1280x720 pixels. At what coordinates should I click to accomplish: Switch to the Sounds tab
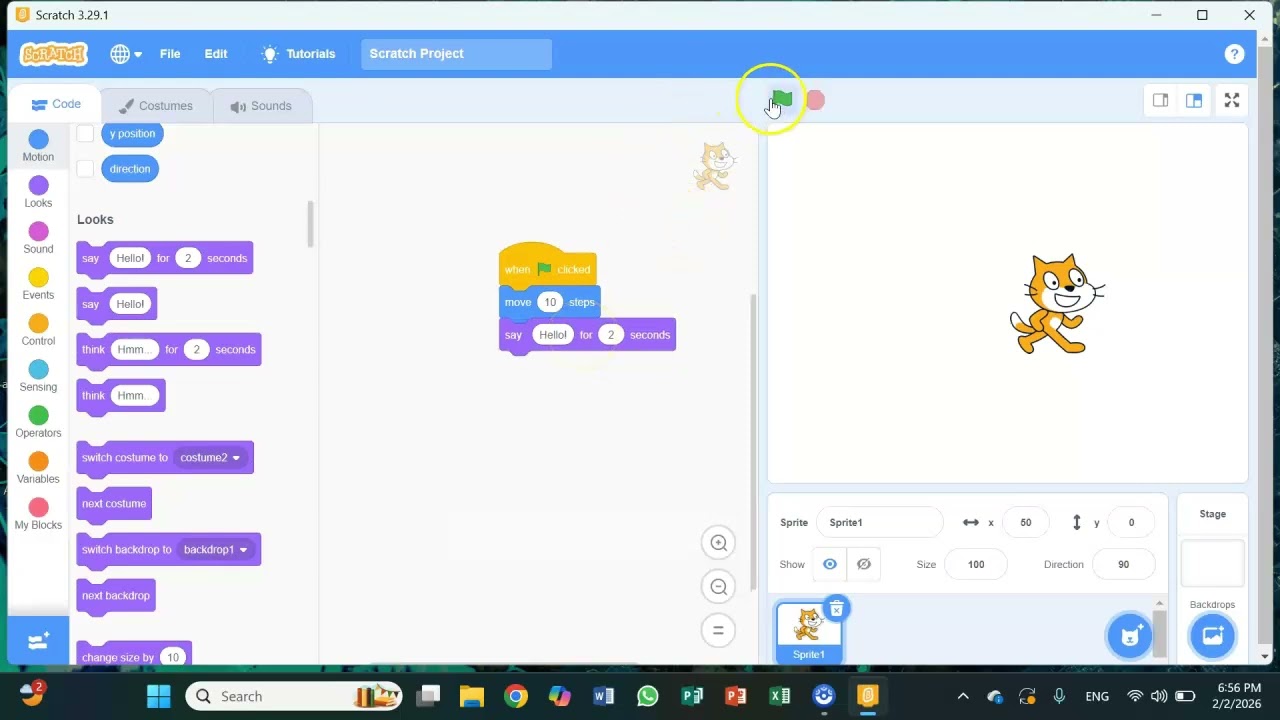(x=260, y=106)
